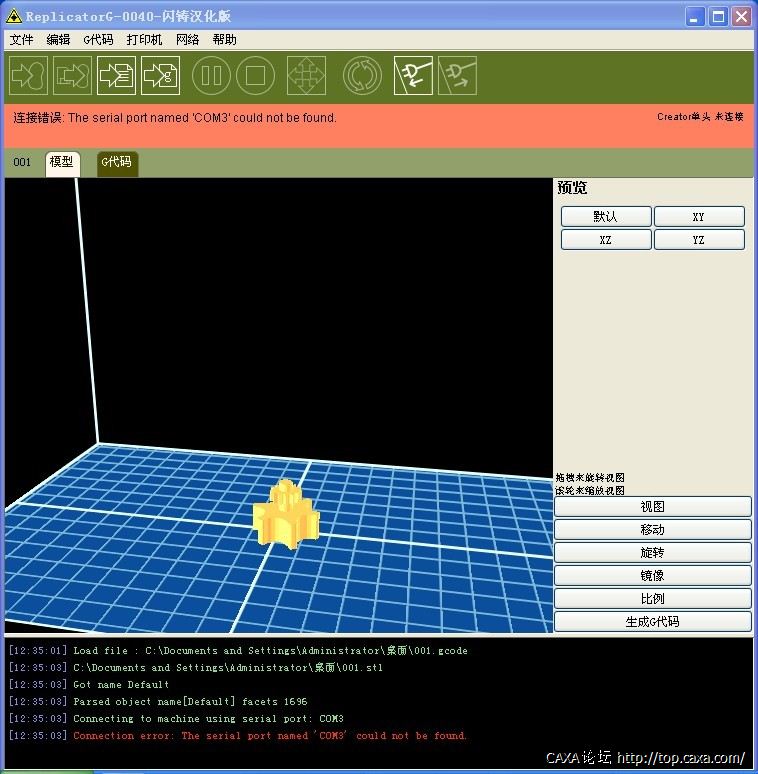Maximize the ReplicatorG window
758x774 pixels.
(x=718, y=17)
